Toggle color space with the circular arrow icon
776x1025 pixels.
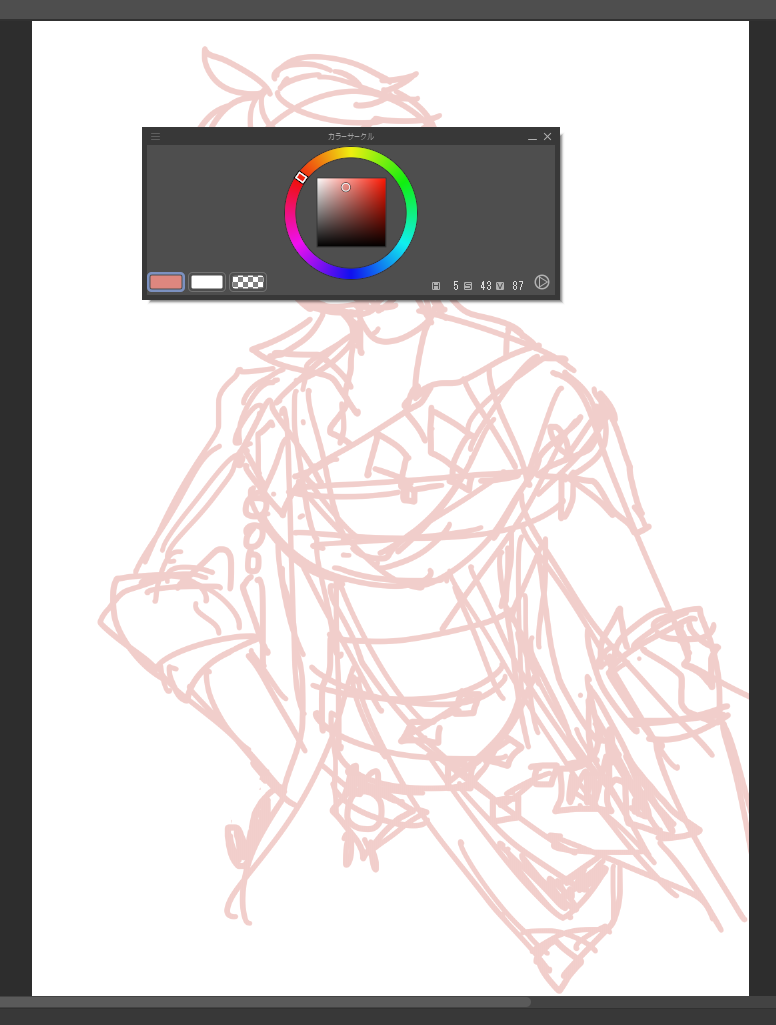542,282
